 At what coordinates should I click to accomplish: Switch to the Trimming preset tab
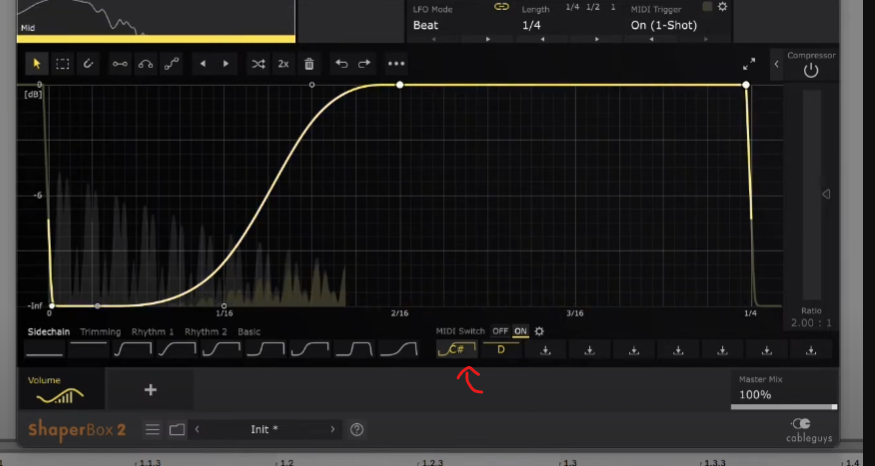(100, 332)
